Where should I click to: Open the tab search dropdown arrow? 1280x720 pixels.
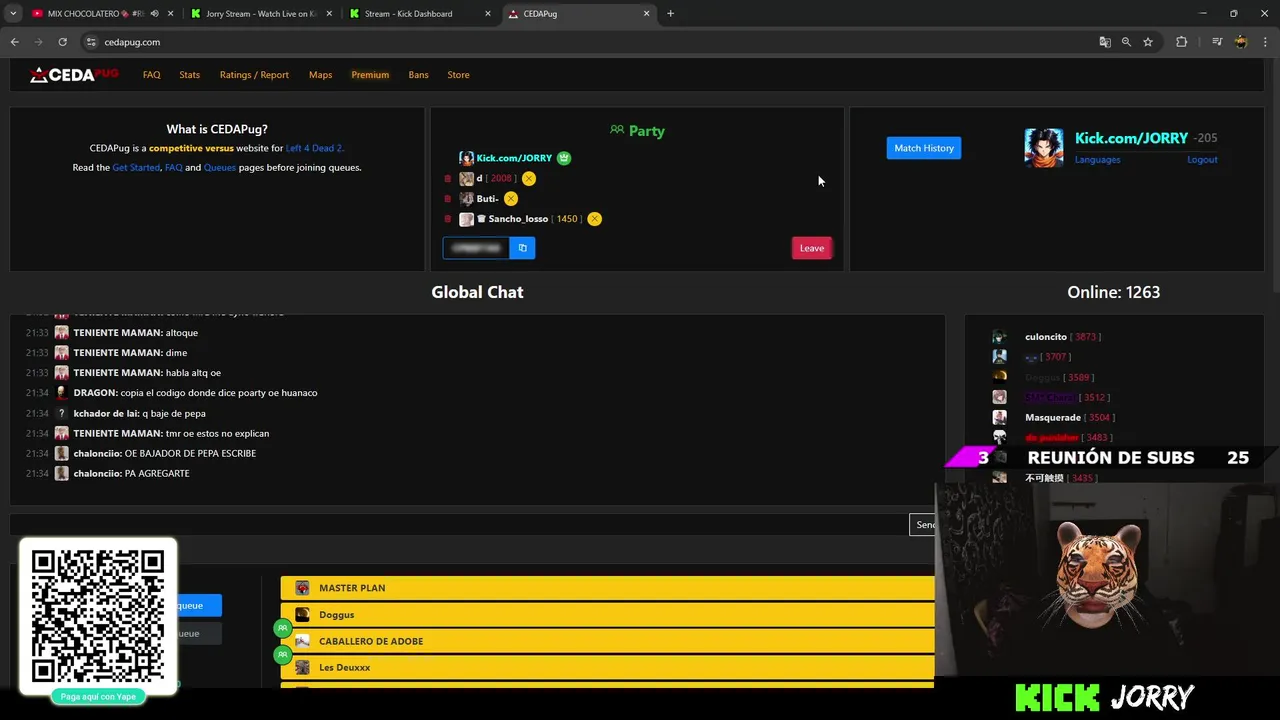click(13, 14)
